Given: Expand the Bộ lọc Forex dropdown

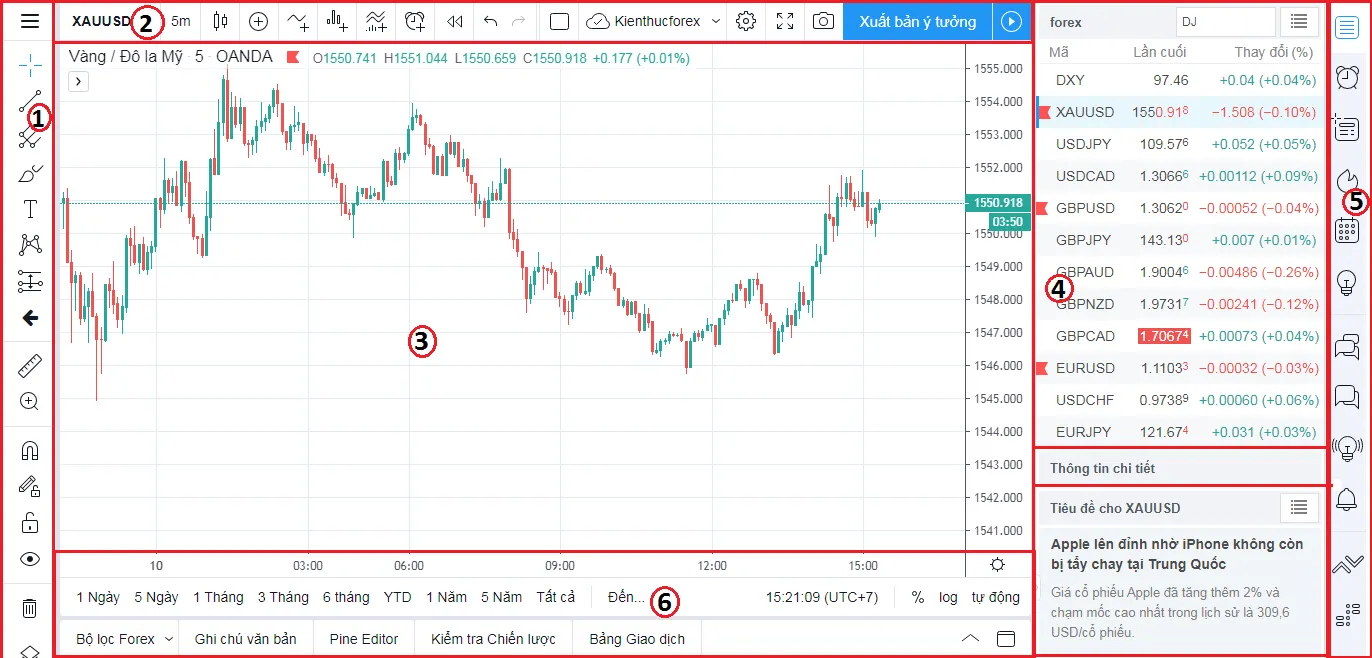Looking at the screenshot, I should [125, 639].
